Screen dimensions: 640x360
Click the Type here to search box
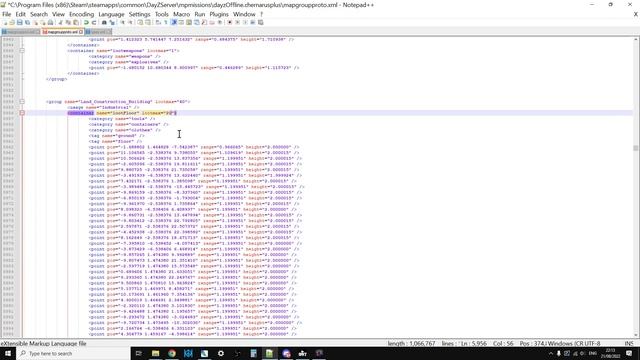coord(73,353)
